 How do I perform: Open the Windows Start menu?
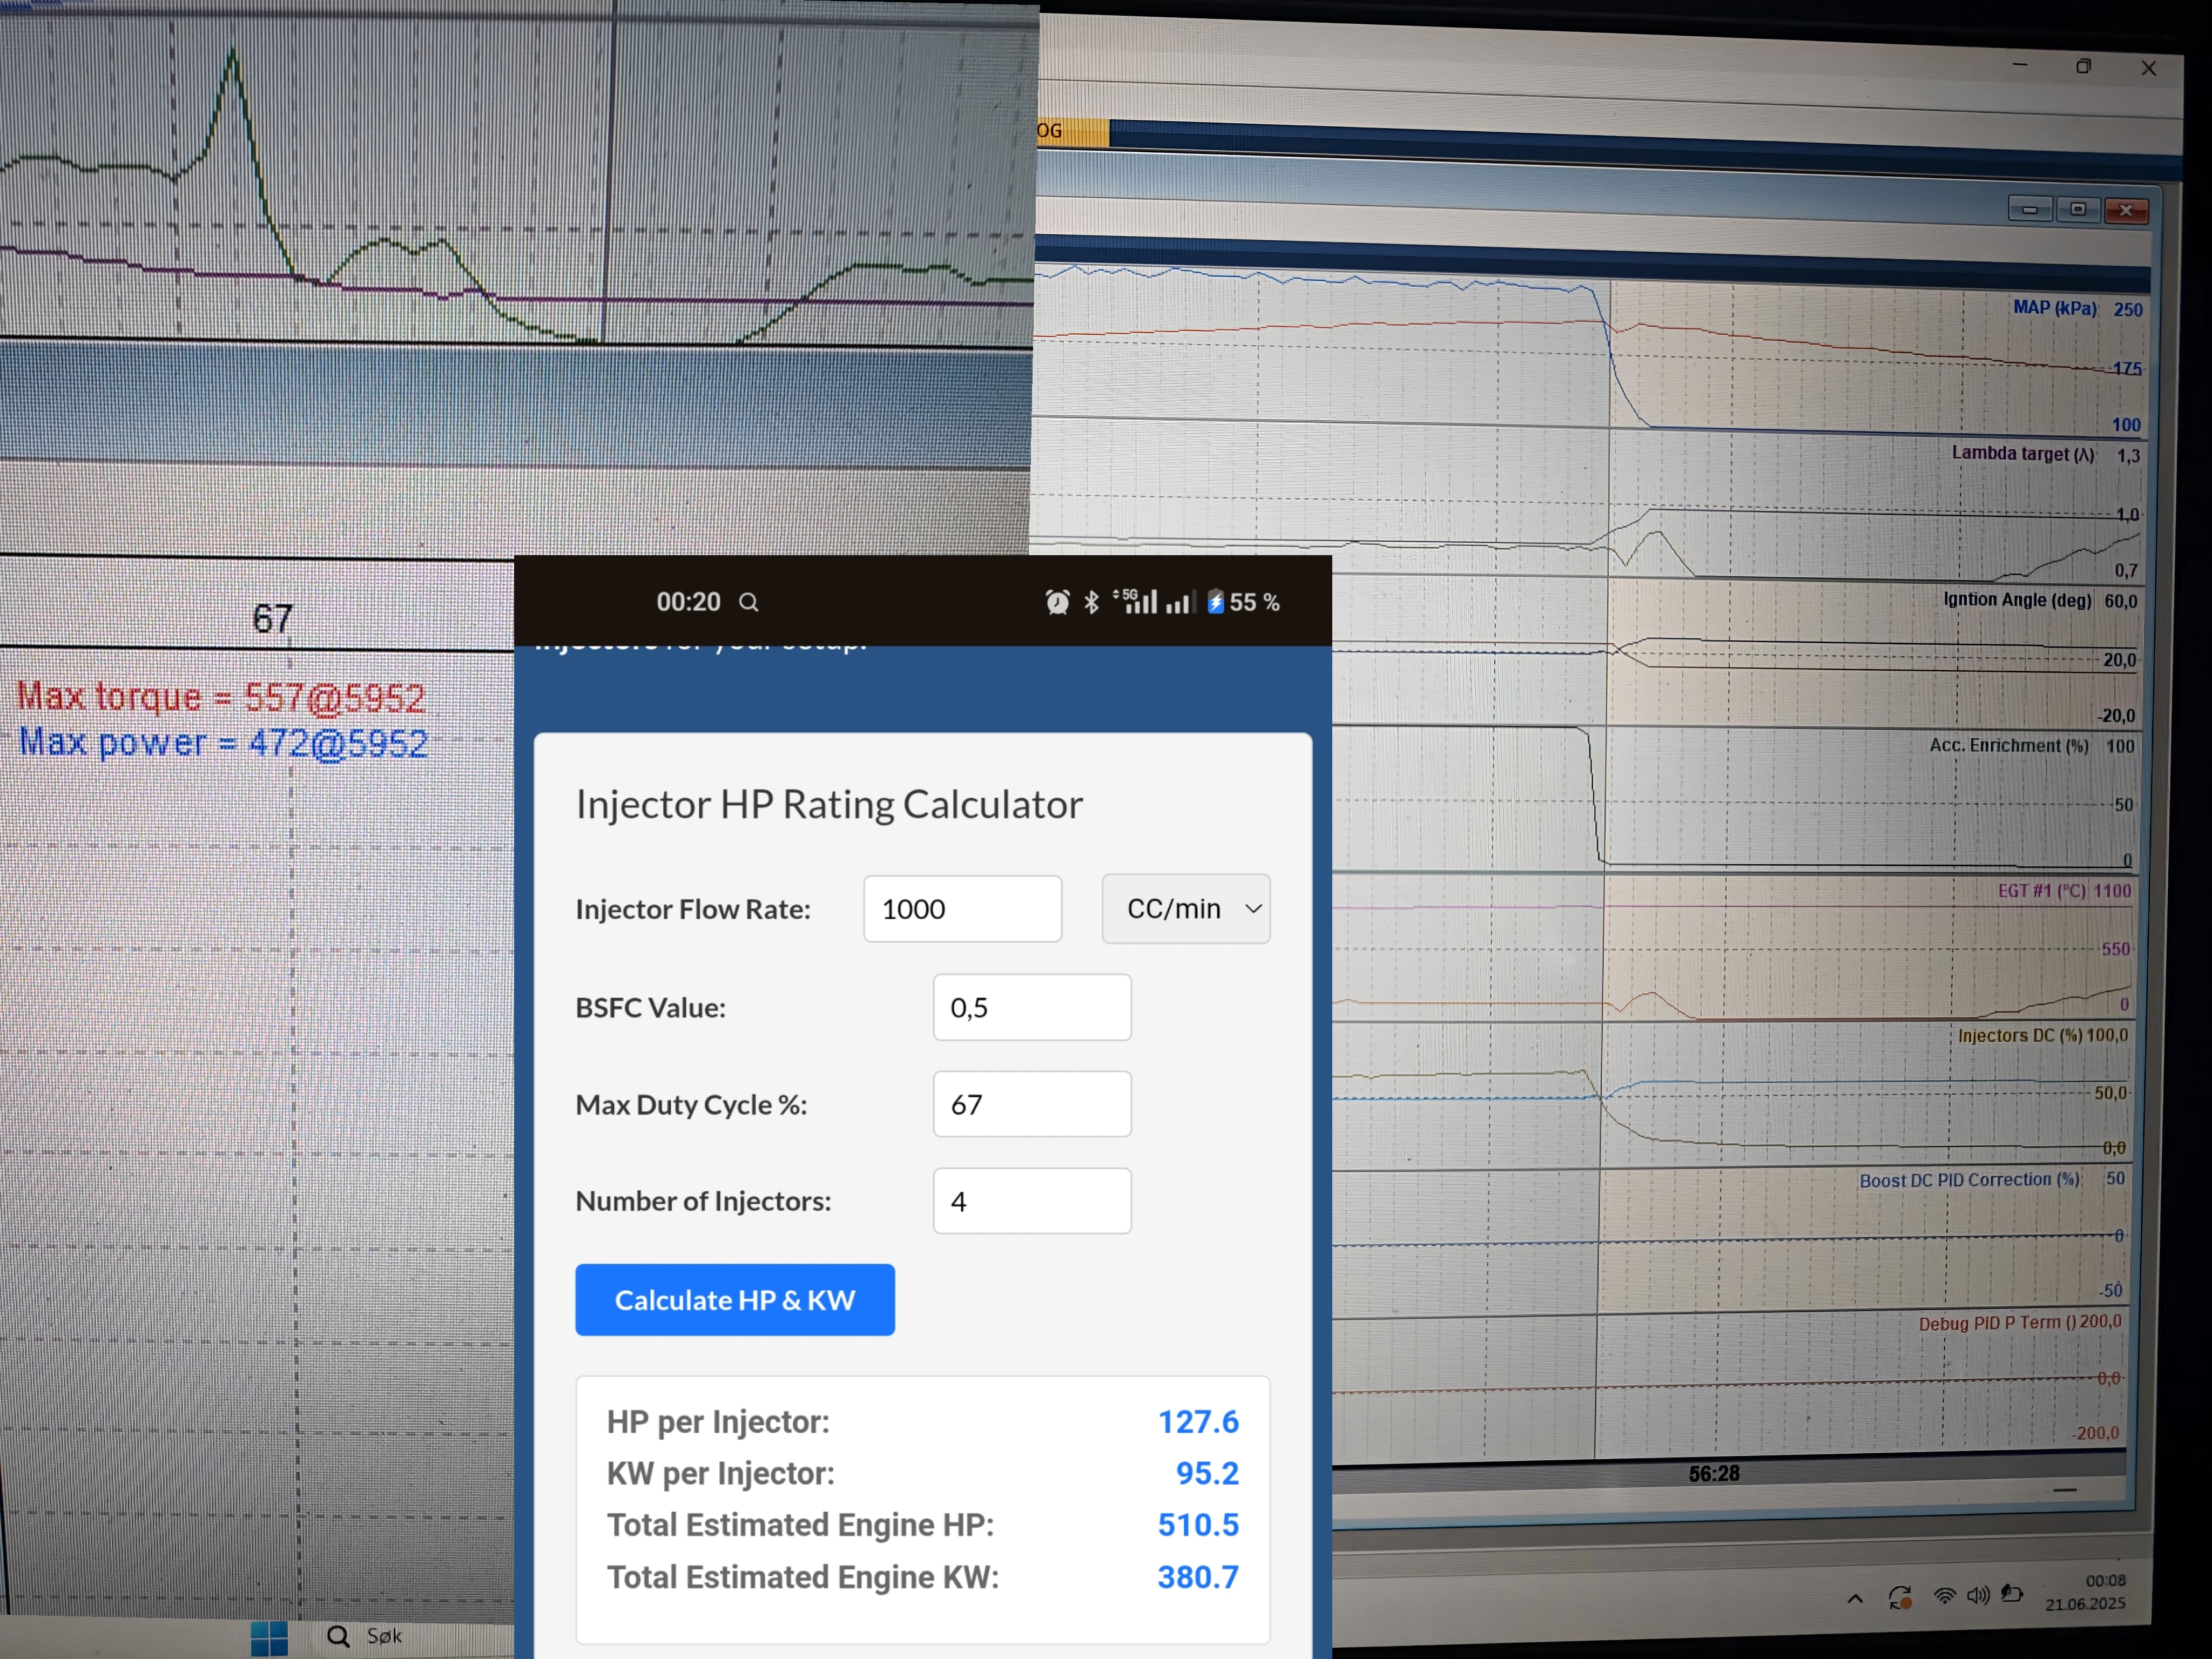click(269, 1638)
